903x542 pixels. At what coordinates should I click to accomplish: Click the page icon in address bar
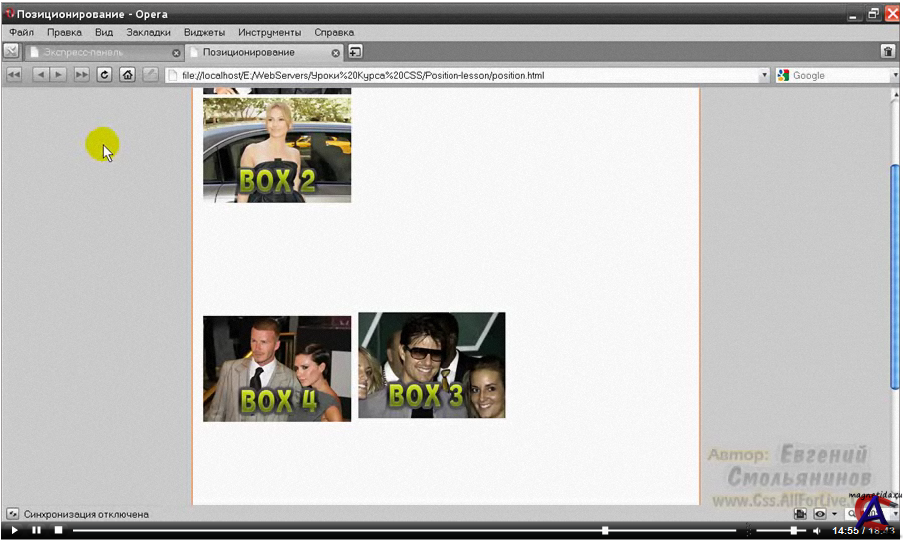[x=173, y=75]
